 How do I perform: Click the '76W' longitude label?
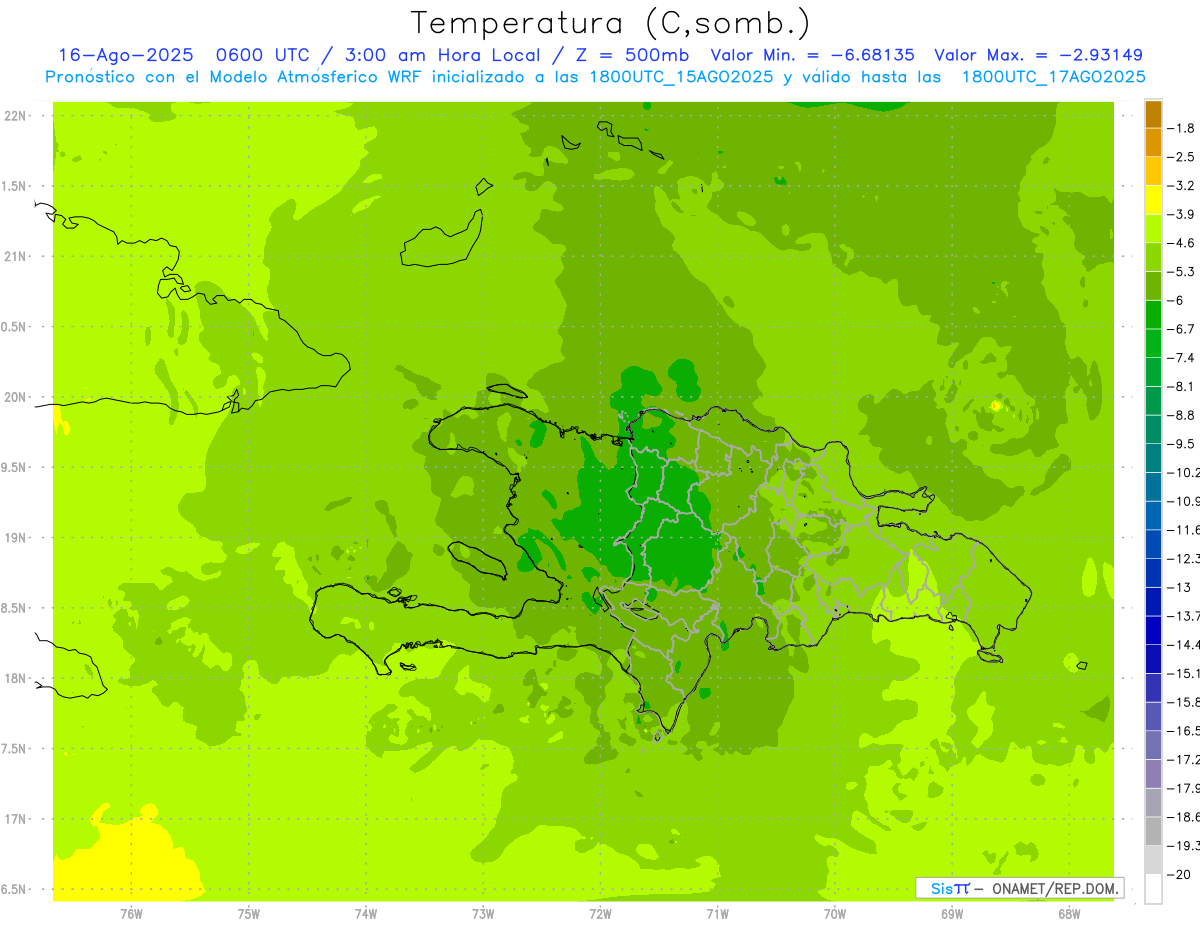pyautogui.click(x=131, y=914)
